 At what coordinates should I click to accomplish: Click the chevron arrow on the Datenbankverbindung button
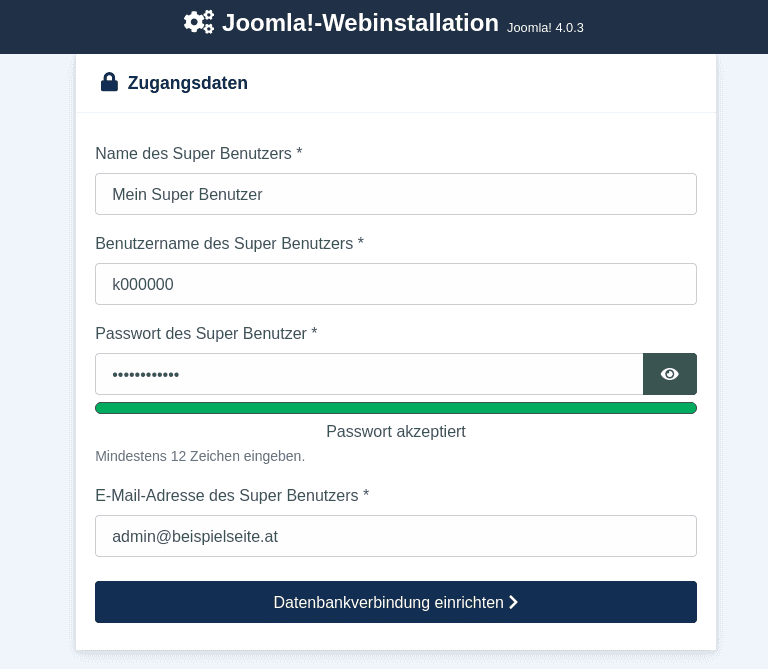click(513, 602)
